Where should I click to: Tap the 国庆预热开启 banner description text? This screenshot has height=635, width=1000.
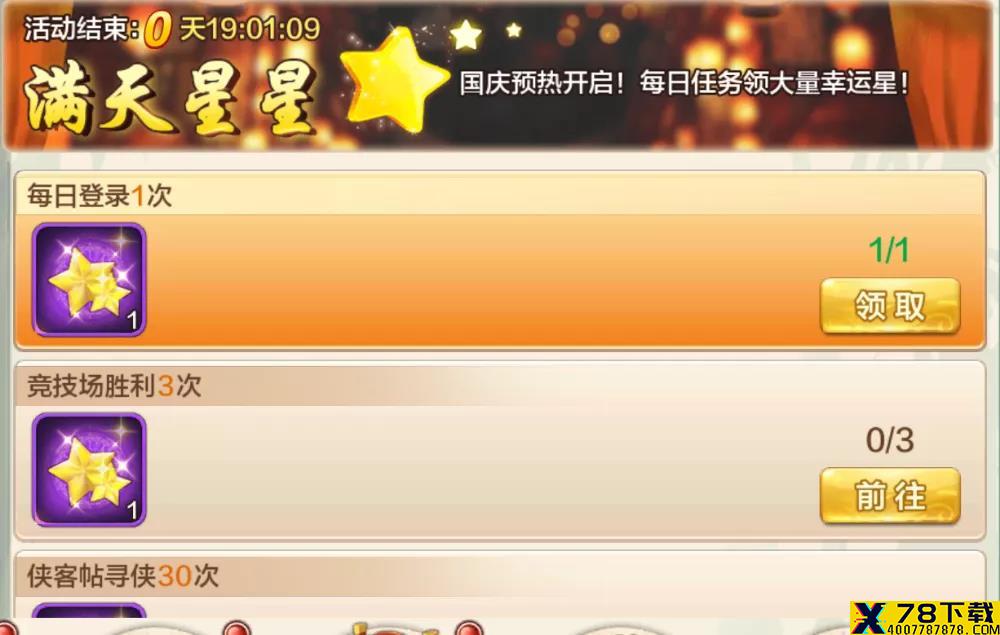pos(684,84)
